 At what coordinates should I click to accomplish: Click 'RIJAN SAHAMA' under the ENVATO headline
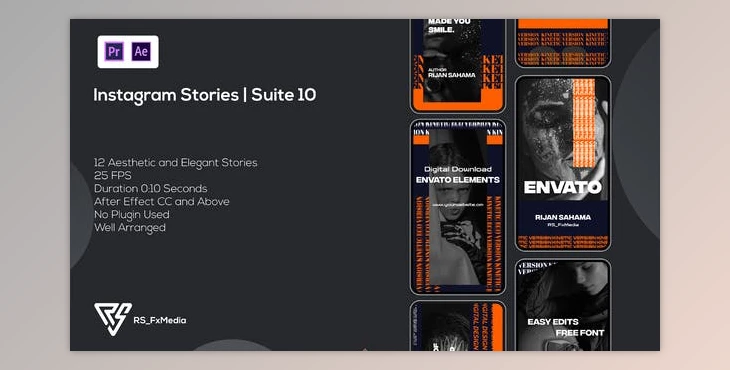563,217
